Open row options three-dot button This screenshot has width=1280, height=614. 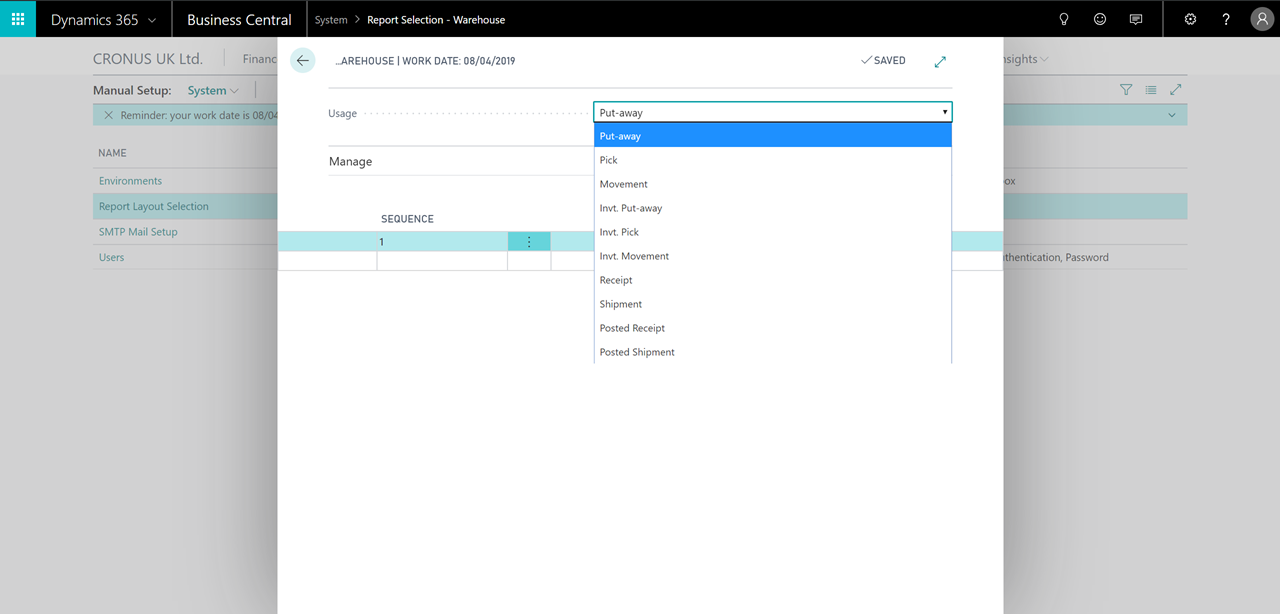529,242
